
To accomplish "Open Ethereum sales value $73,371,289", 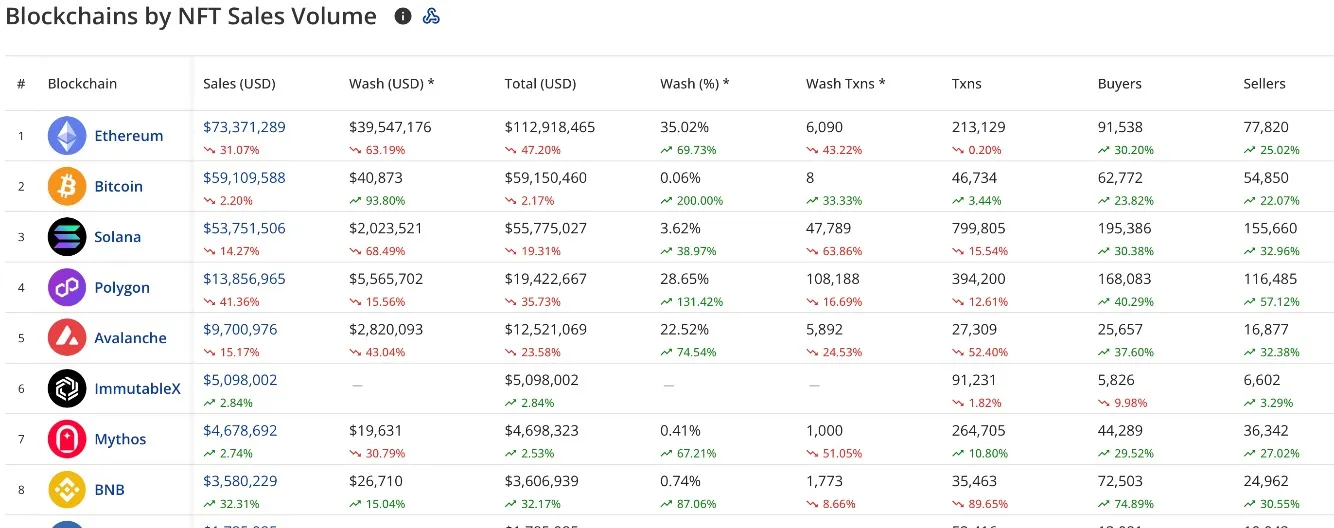I will (244, 127).
